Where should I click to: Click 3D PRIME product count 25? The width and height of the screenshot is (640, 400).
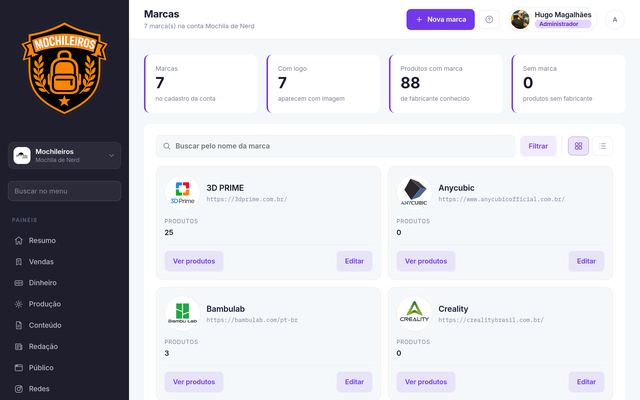pyautogui.click(x=169, y=232)
